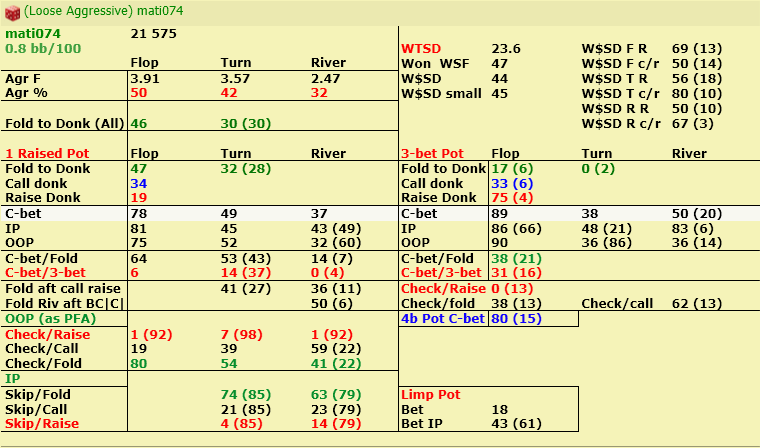This screenshot has height=448, width=760.
Task: Select the 3-bet Pot heading
Action: [432, 153]
